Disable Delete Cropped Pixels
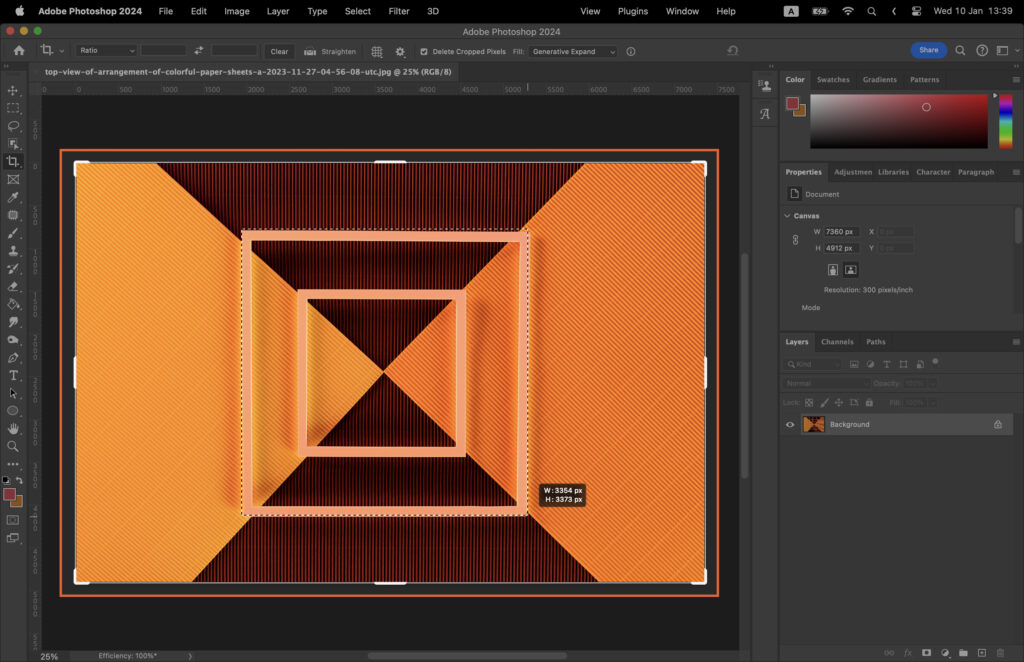 coord(423,51)
